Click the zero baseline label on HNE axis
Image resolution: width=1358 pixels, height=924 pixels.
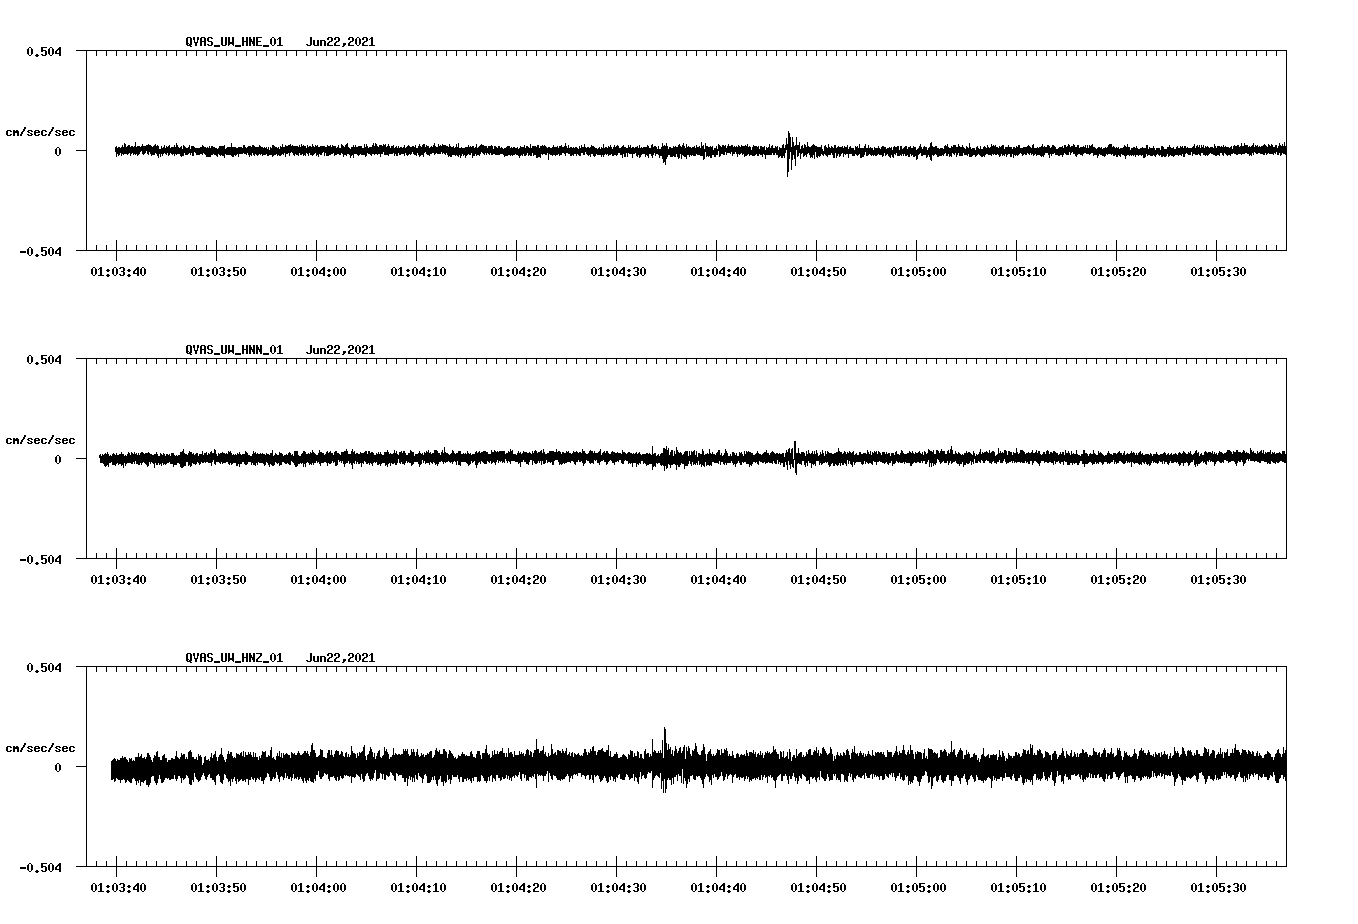coord(58,151)
